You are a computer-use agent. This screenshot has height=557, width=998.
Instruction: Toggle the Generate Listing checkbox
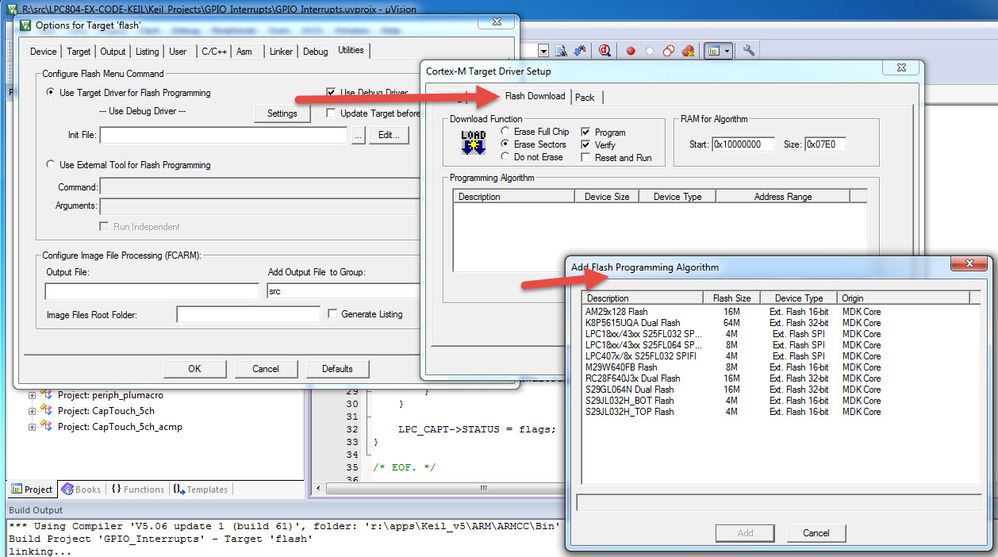pos(332,314)
